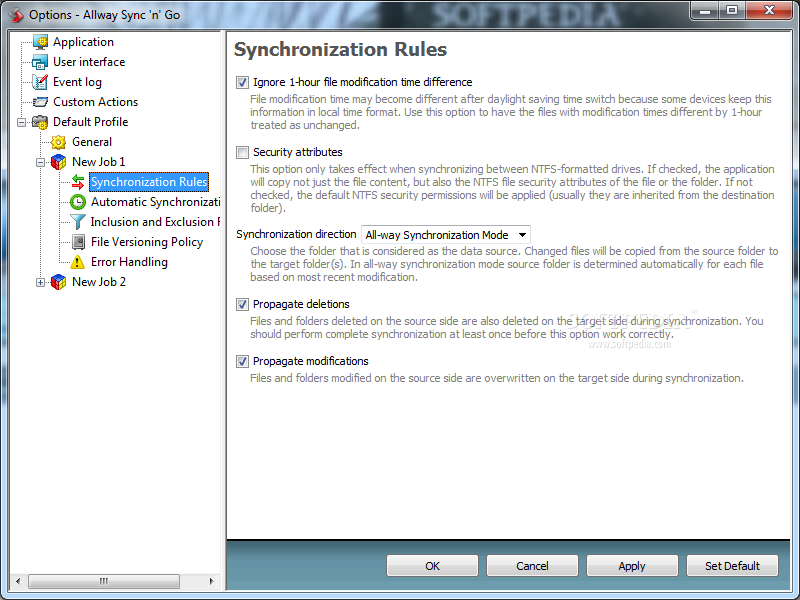Toggle the Propagate modifications checkbox
This screenshot has height=600, width=800.
tap(242, 362)
